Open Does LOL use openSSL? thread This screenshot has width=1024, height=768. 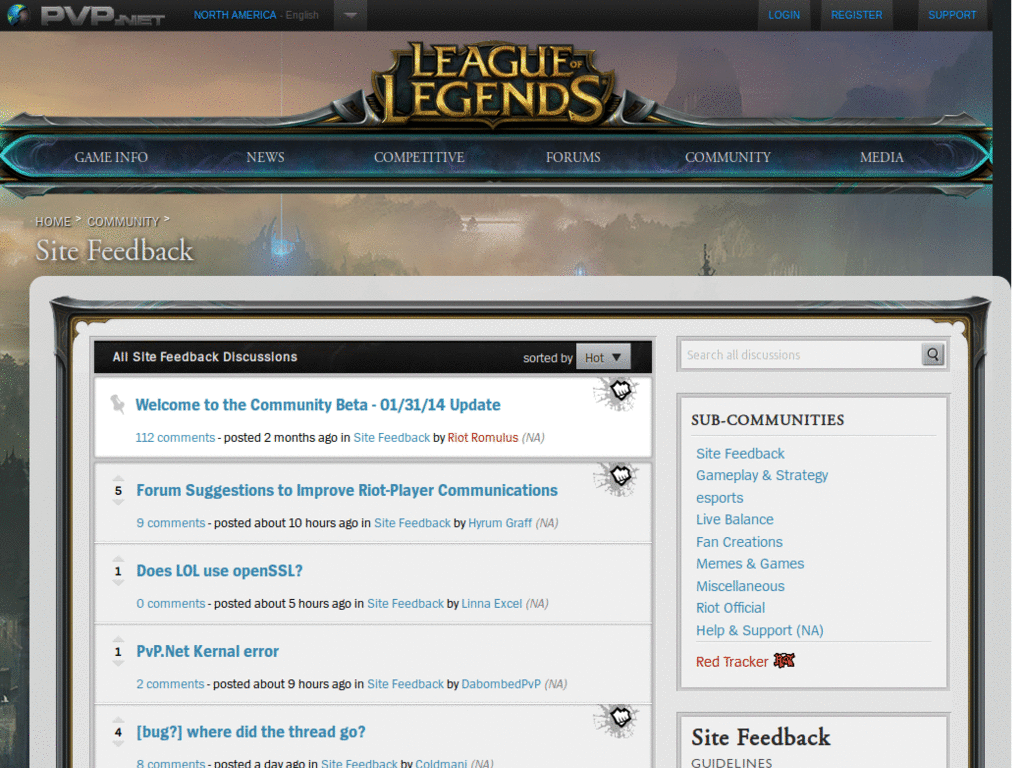click(x=219, y=571)
